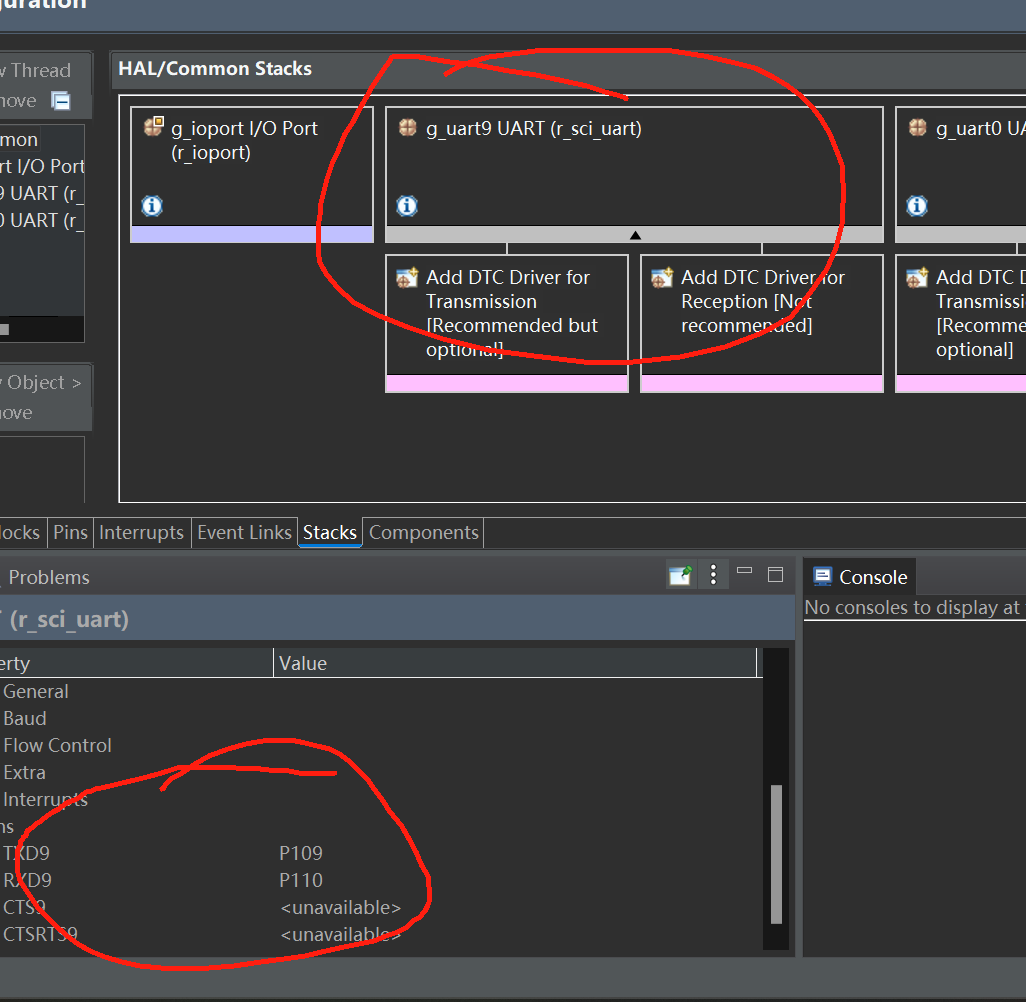Image resolution: width=1026 pixels, height=1002 pixels.
Task: Click the Value column header
Action: pos(514,663)
